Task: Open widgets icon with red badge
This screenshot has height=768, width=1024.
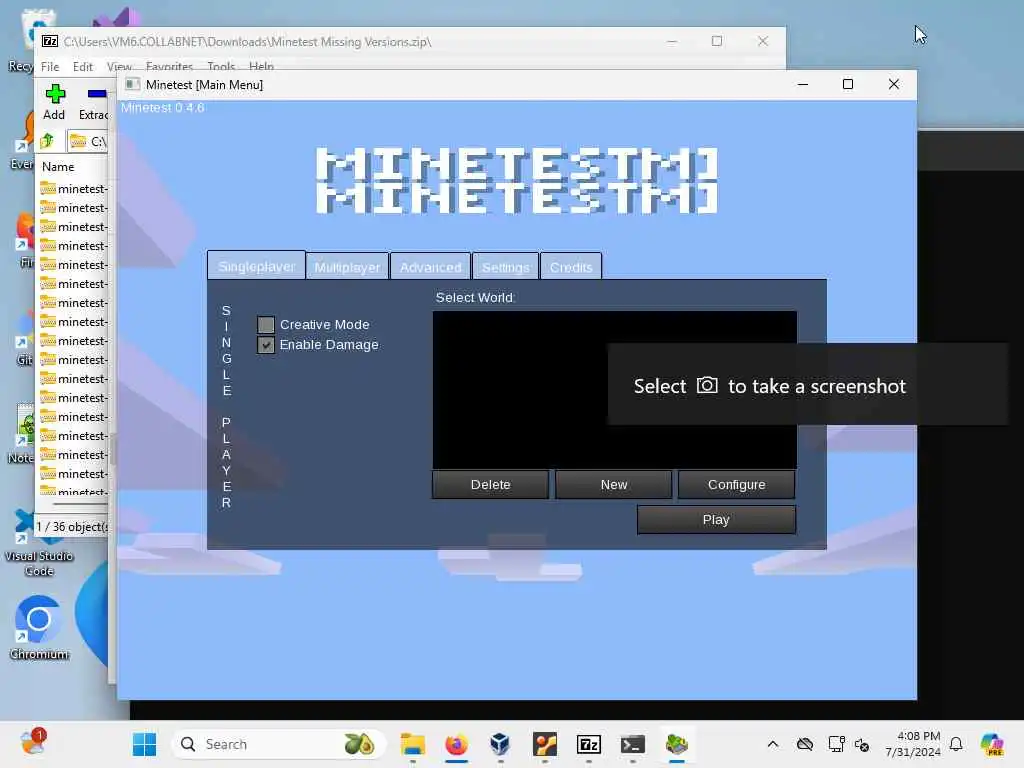Action: (33, 743)
